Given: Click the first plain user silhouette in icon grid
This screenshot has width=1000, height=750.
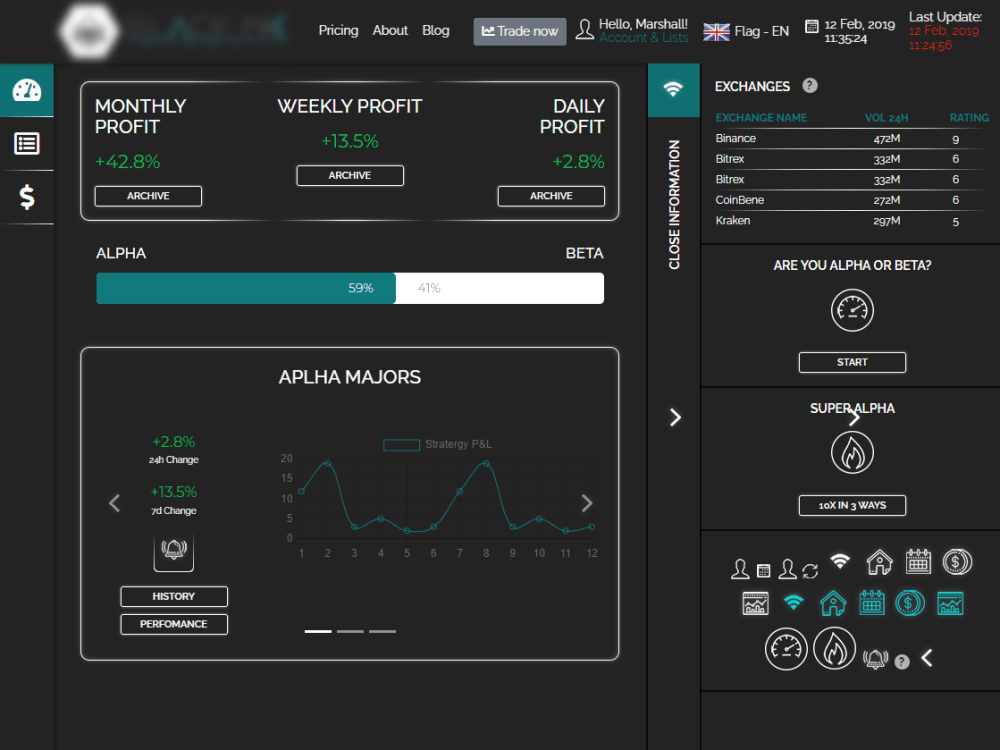Looking at the screenshot, I should coord(740,569).
